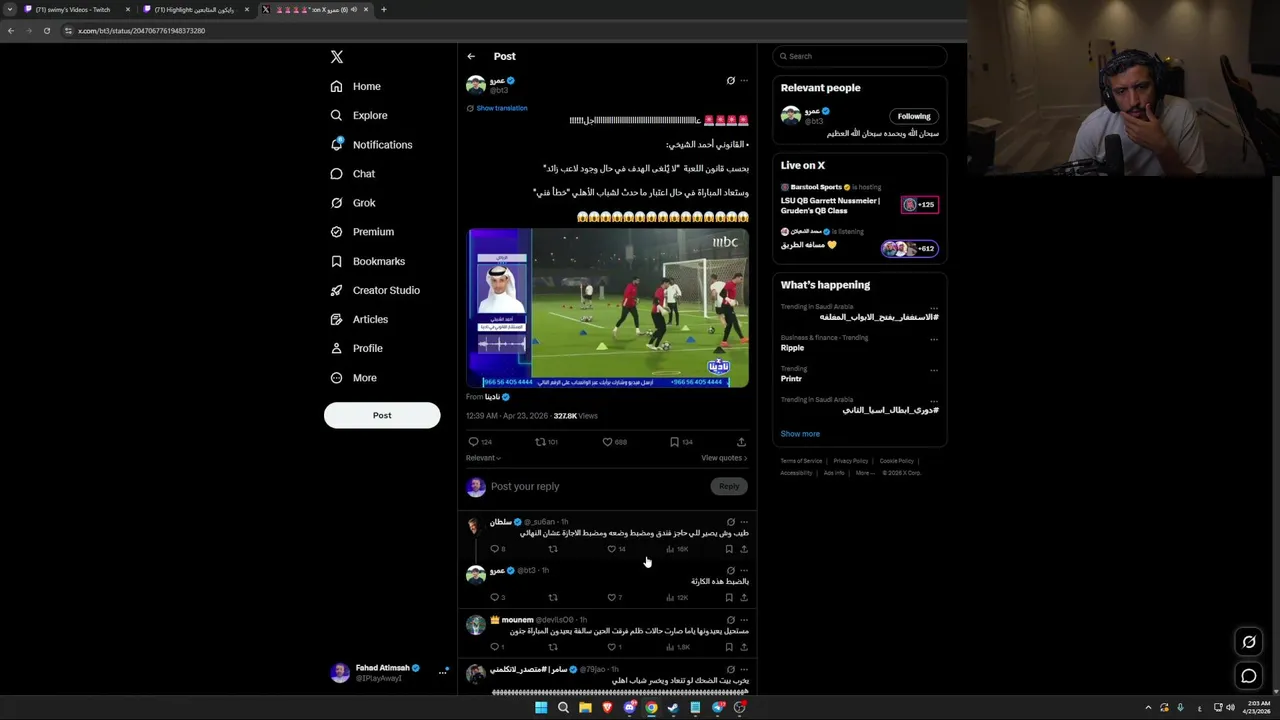Join Barstool Sports live space +125

point(919,205)
